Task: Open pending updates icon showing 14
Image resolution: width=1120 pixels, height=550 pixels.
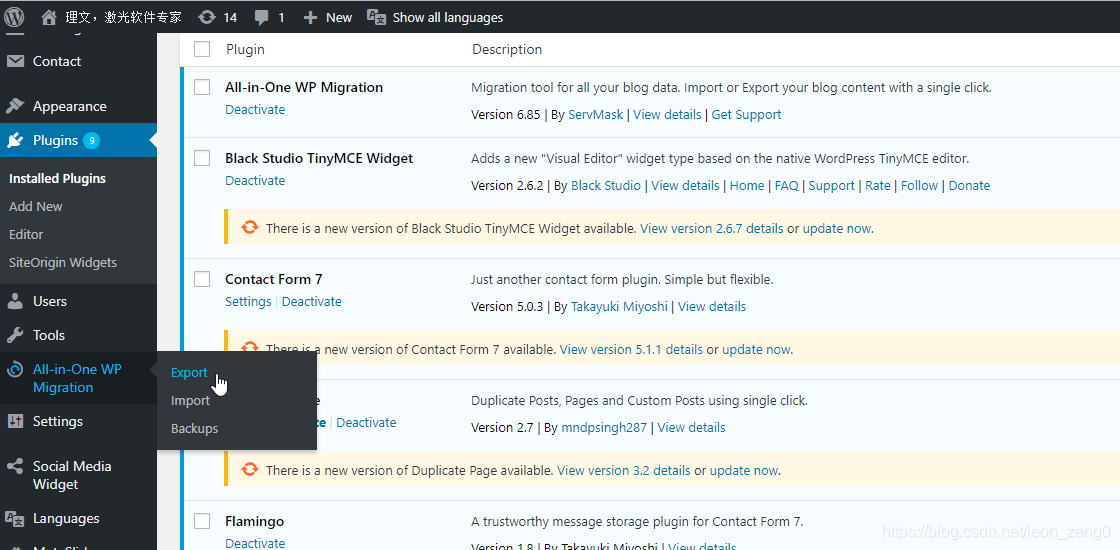Action: click(207, 17)
